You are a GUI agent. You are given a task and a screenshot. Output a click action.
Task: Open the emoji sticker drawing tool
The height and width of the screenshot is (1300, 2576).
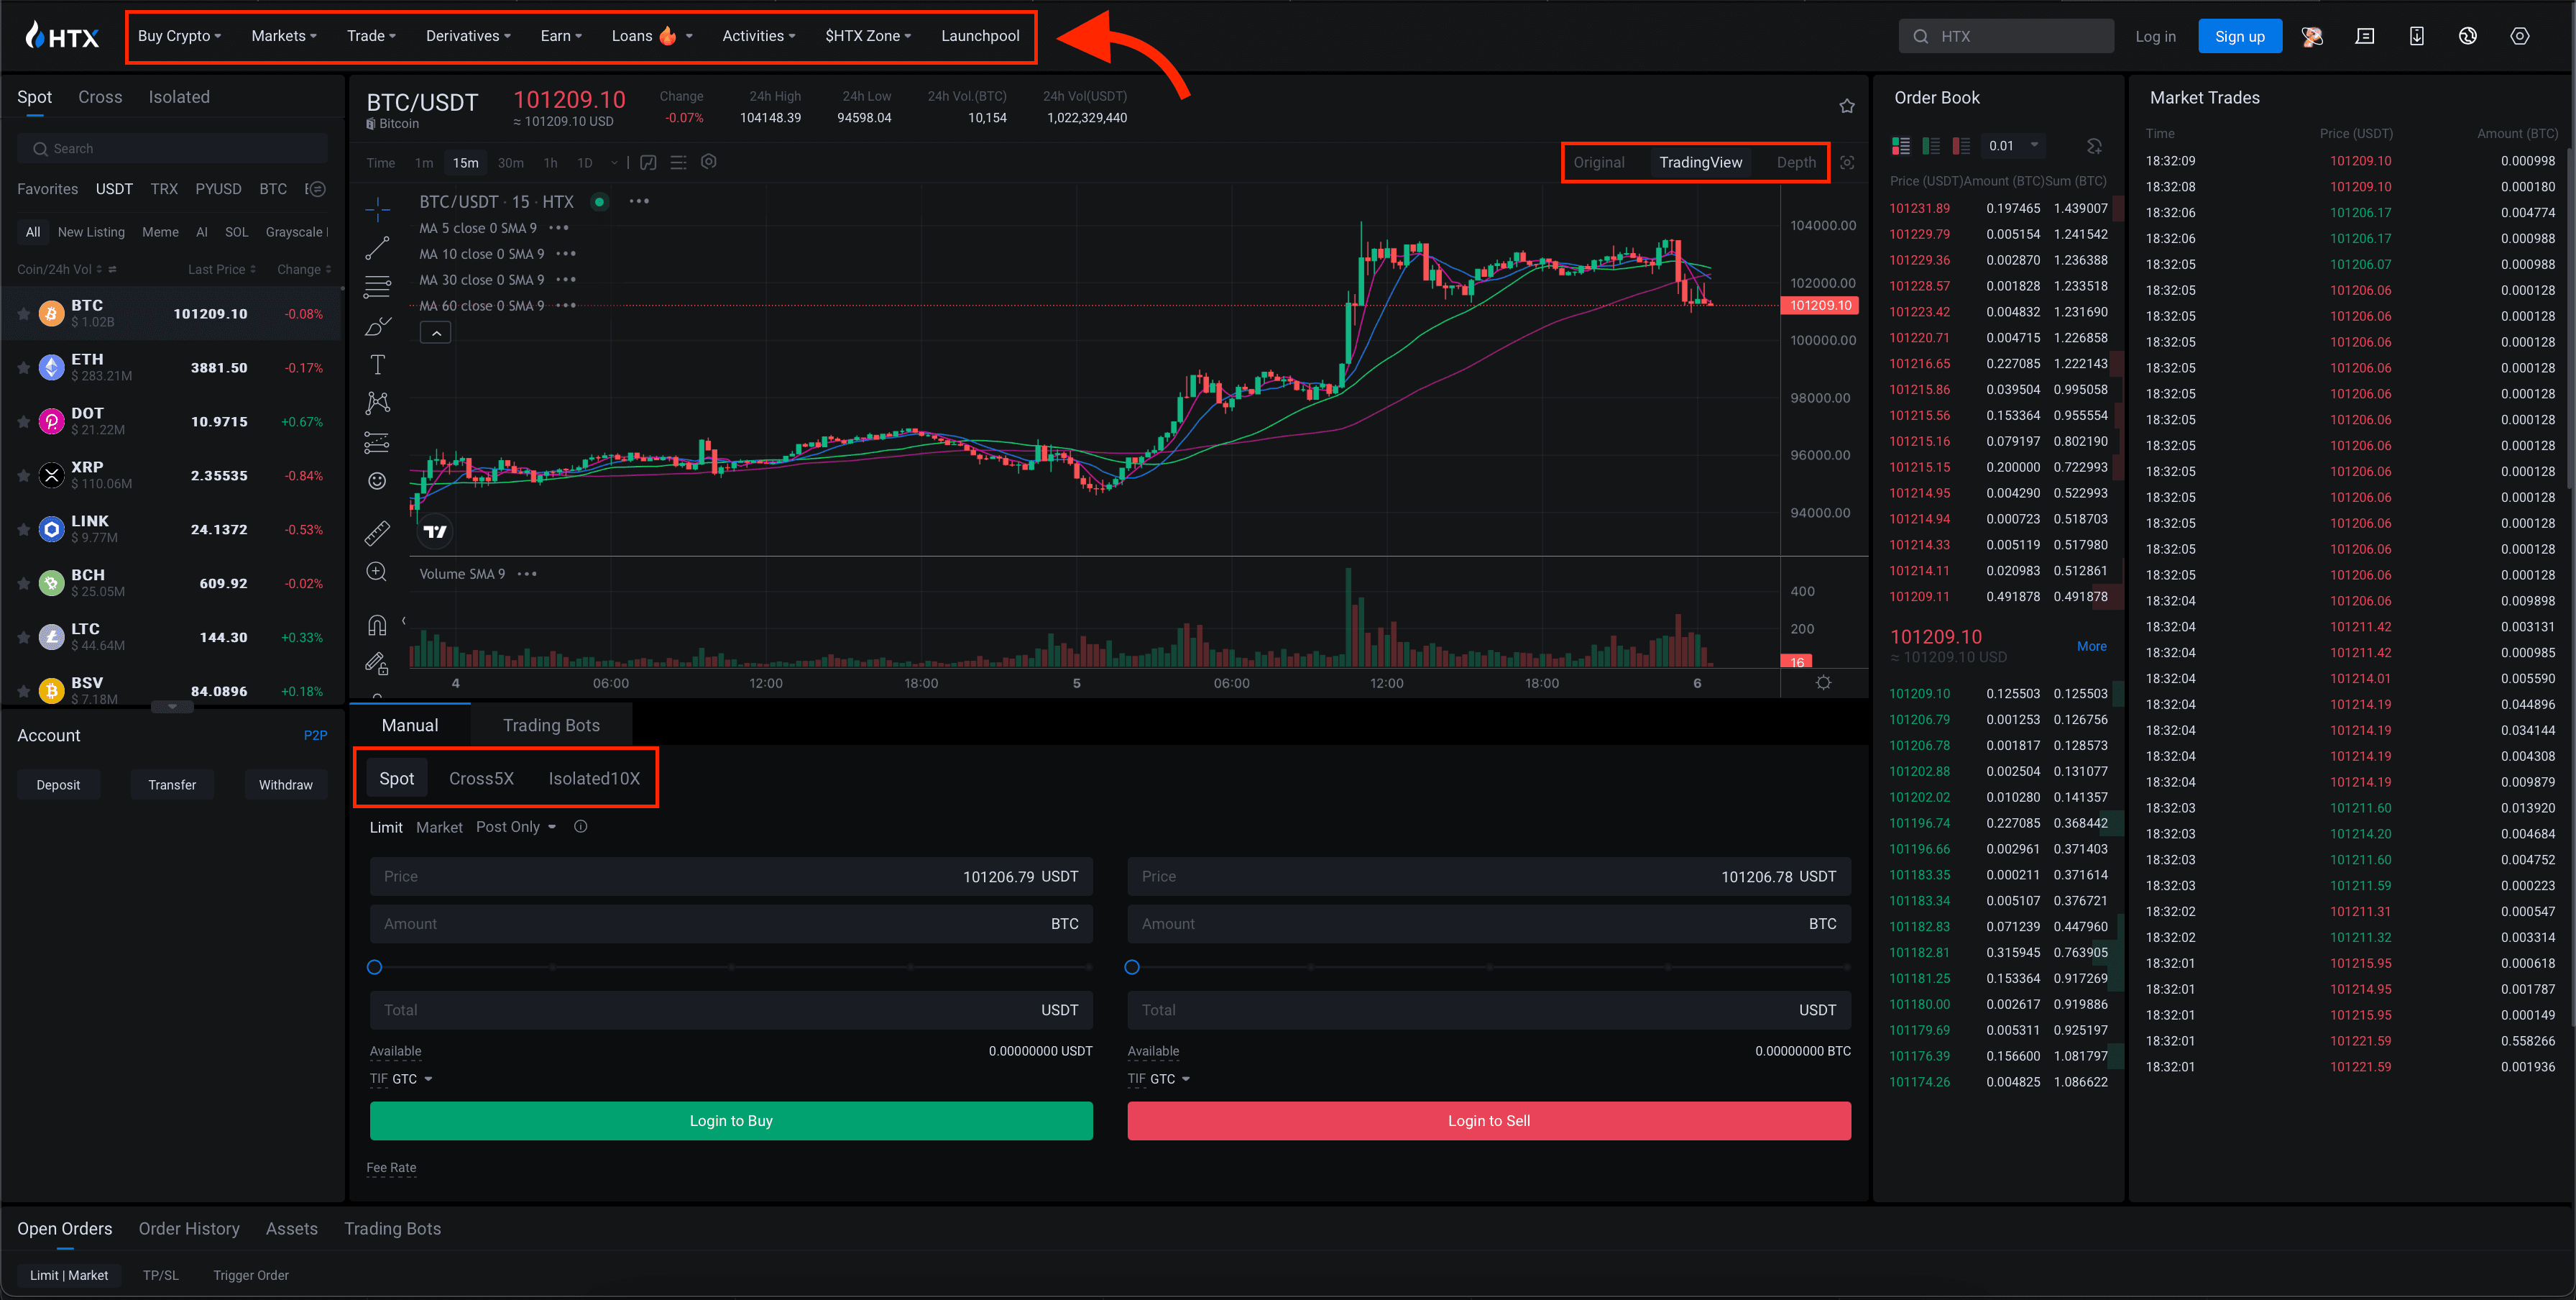(x=377, y=481)
